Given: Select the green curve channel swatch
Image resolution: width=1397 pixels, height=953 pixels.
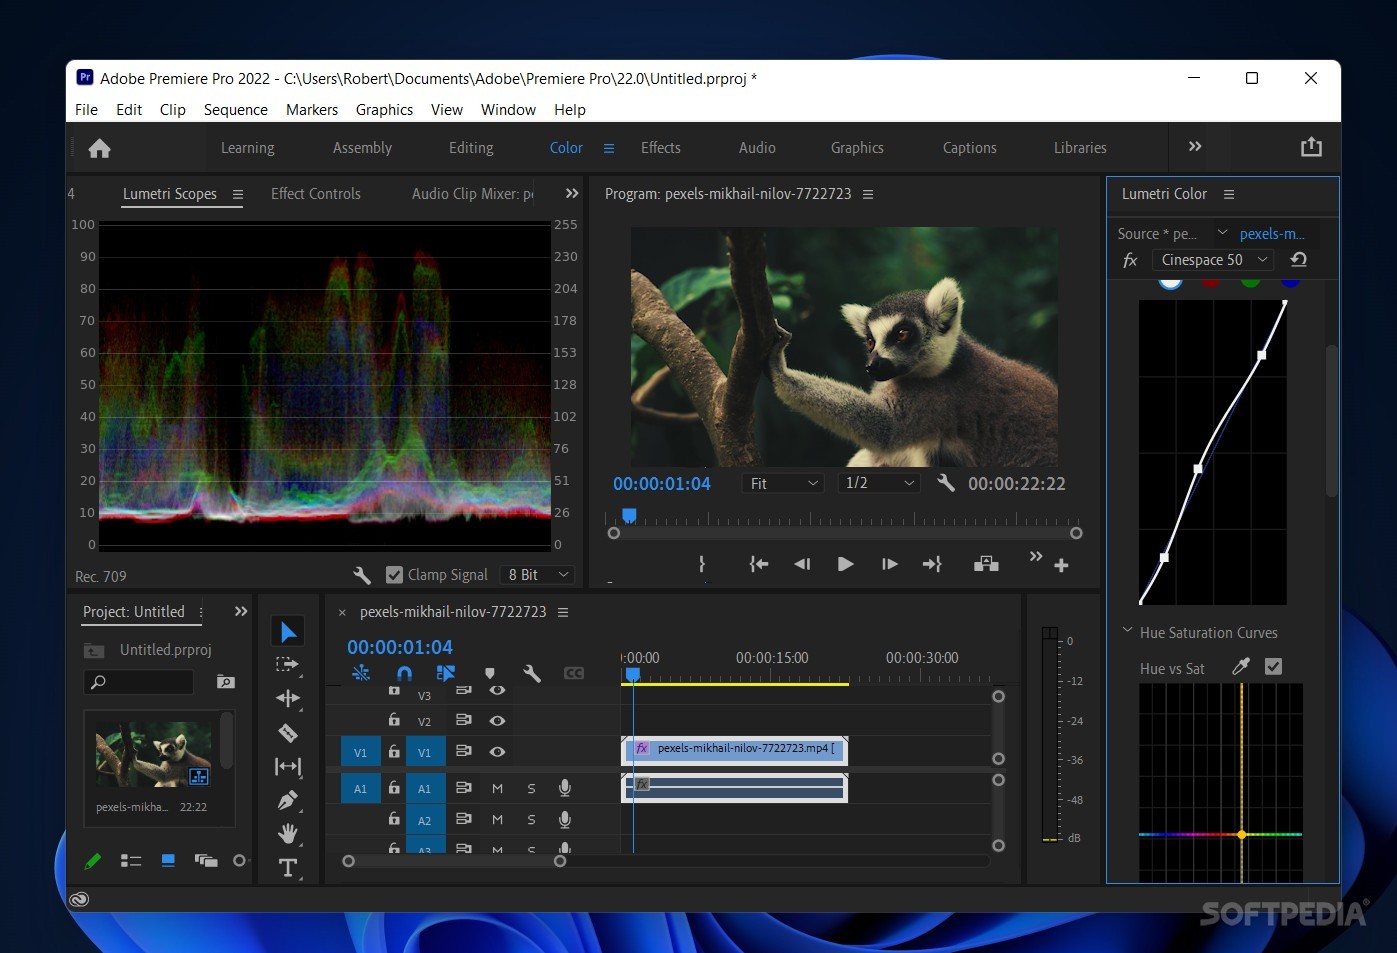Looking at the screenshot, I should (x=1250, y=282).
